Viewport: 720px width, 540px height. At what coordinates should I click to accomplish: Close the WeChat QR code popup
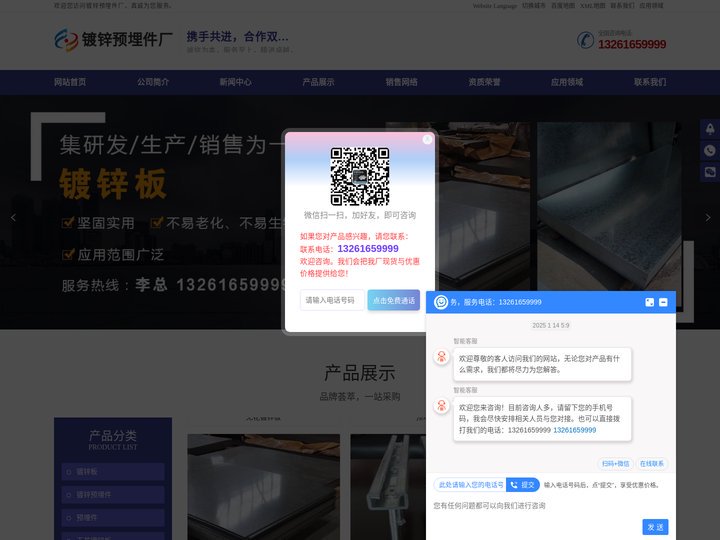[x=427, y=139]
